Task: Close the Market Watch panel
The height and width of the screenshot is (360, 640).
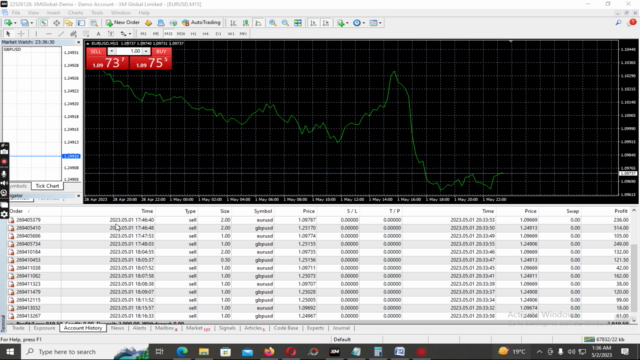Action: 78,42
